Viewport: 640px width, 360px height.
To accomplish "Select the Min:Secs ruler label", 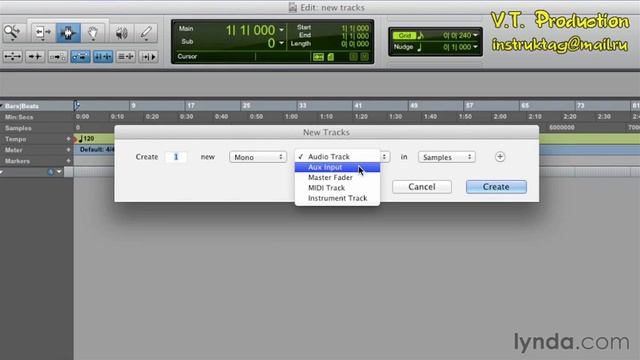I will click(x=19, y=117).
